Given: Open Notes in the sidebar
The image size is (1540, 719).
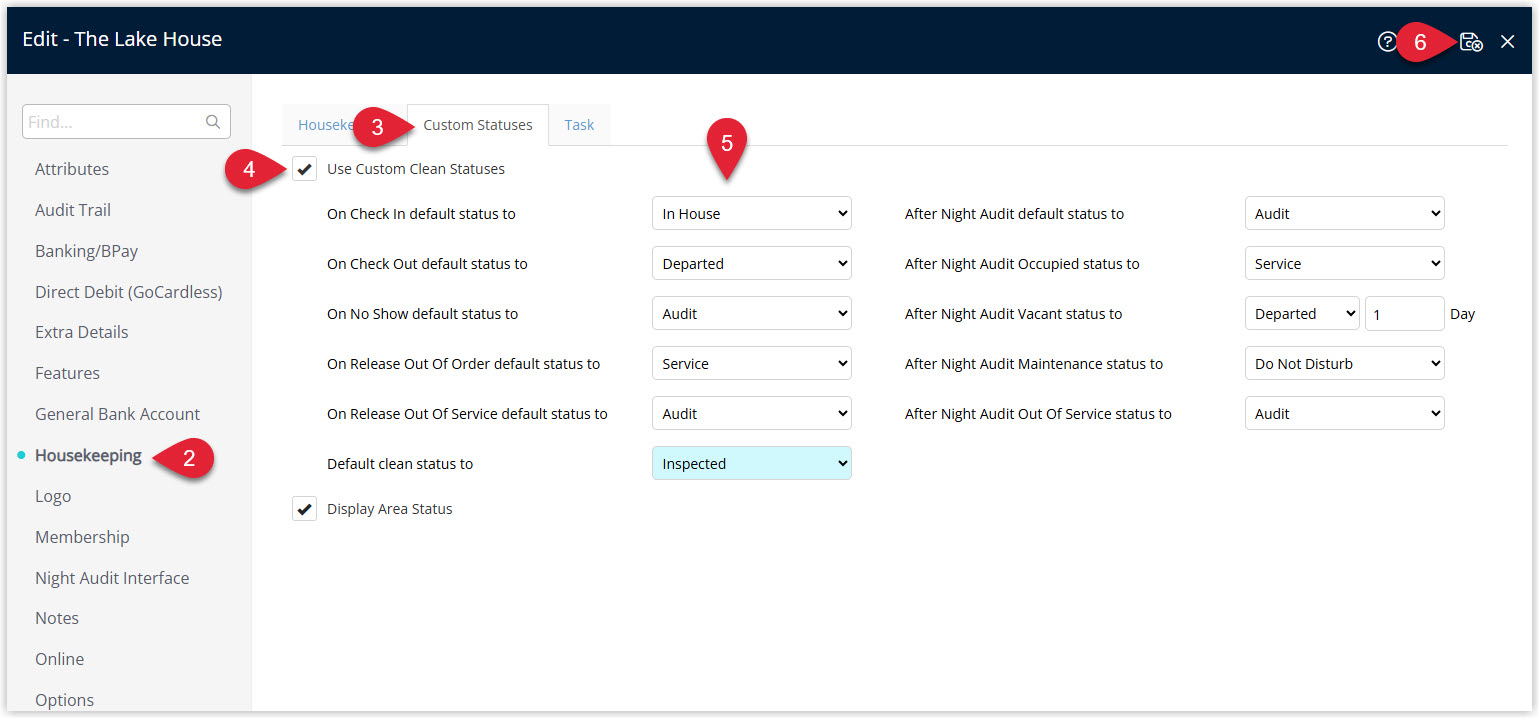Looking at the screenshot, I should [57, 618].
